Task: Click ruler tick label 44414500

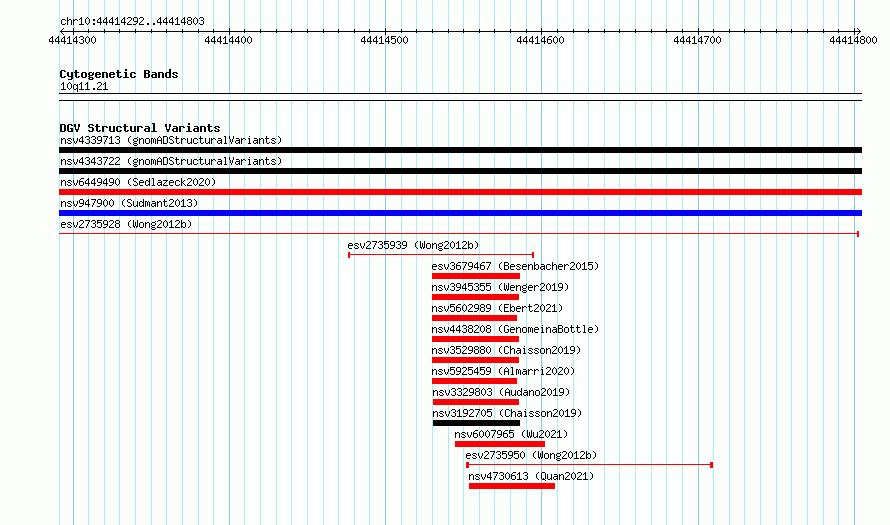Action: [x=385, y=40]
